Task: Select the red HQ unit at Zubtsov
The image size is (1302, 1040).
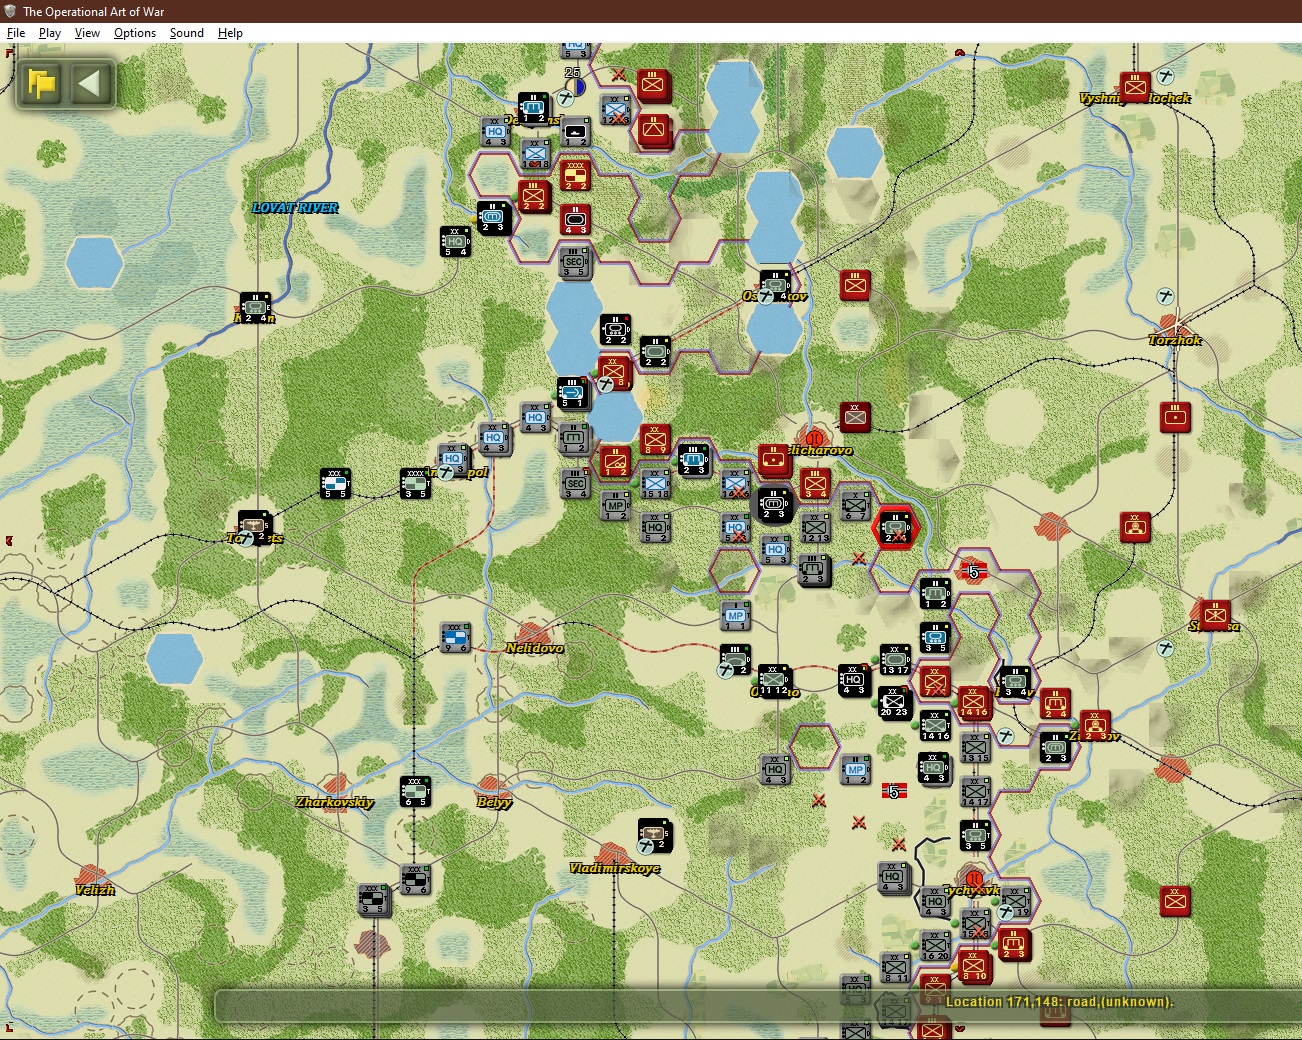Action: click(x=1095, y=725)
